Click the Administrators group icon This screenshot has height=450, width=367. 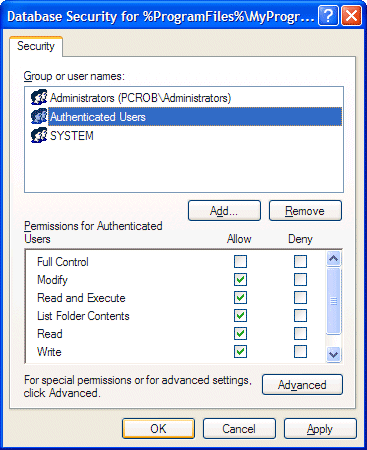39,98
